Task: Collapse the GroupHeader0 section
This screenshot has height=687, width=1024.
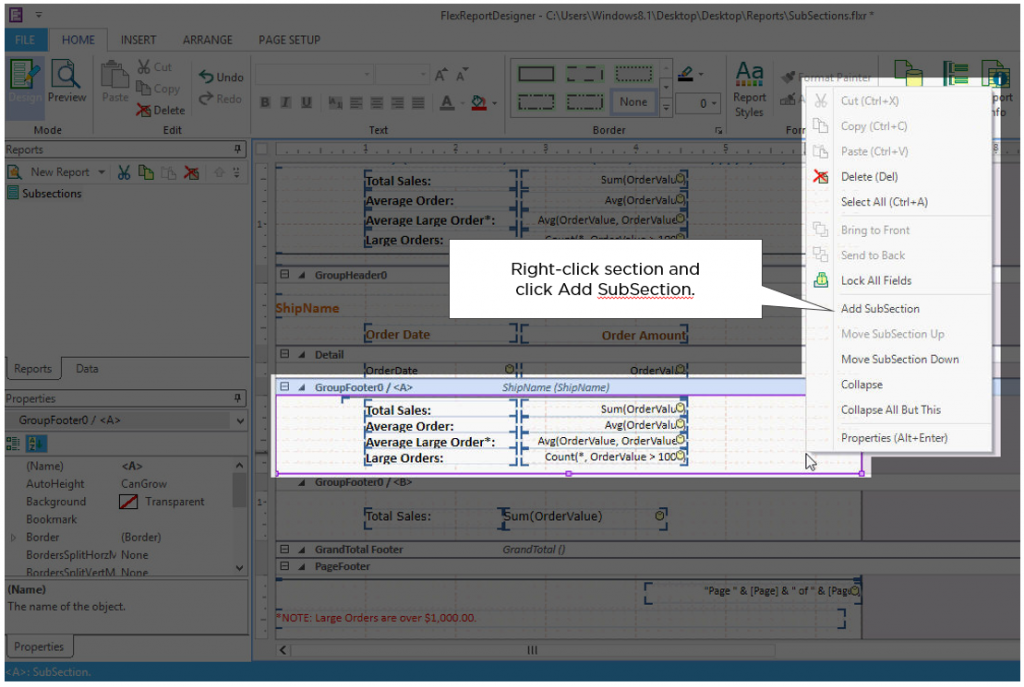Action: point(285,275)
